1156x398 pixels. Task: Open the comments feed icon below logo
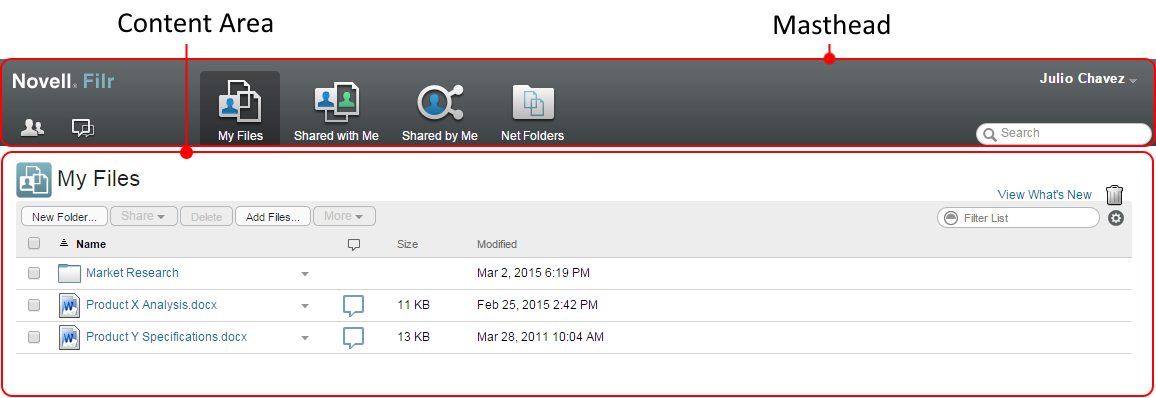(x=83, y=128)
